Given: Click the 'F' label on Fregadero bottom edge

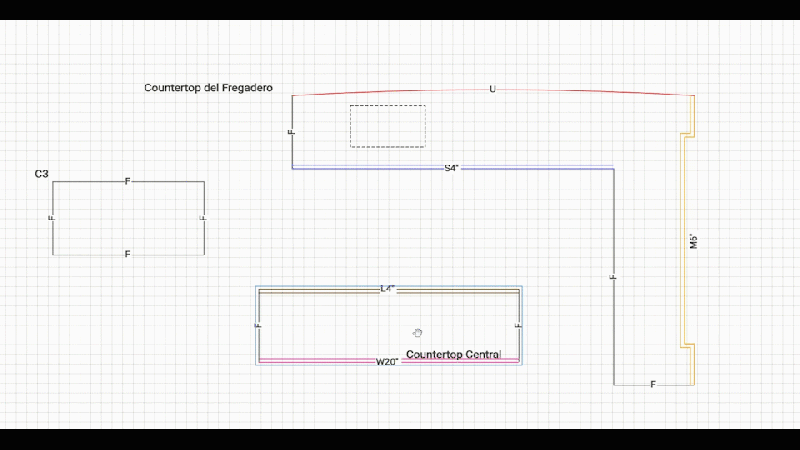Looking at the screenshot, I should pyautogui.click(x=653, y=384).
